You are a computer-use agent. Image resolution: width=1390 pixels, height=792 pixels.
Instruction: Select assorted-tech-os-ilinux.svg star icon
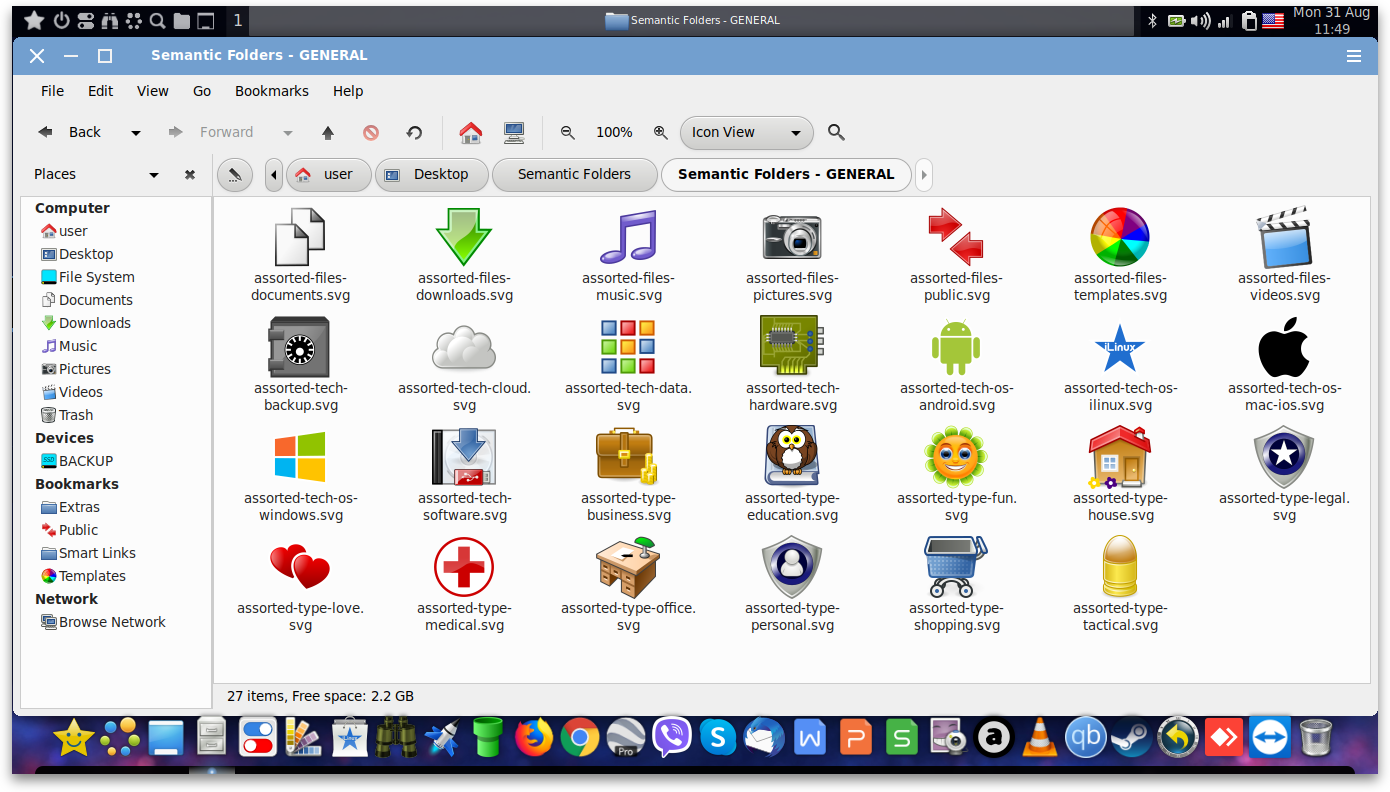(1120, 347)
